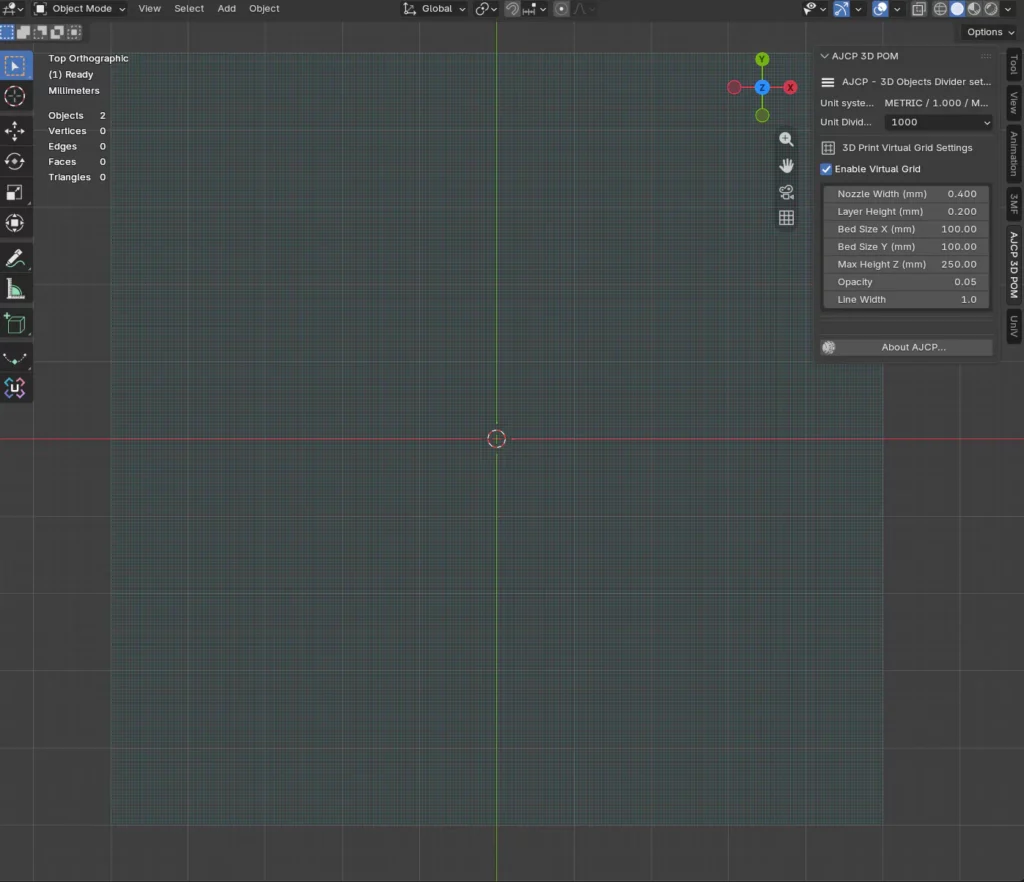Open Unit Divider 1000 dropdown
The width and height of the screenshot is (1024, 882).
938,122
